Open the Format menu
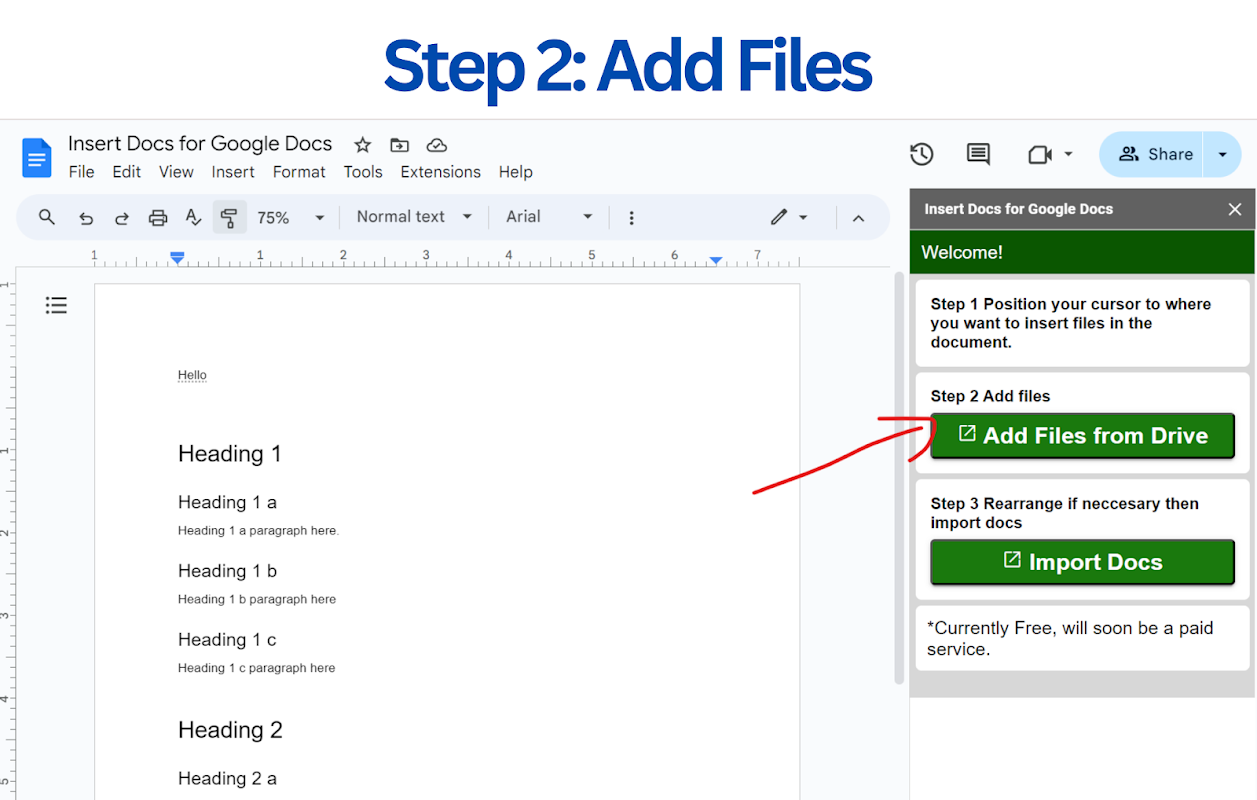This screenshot has width=1257, height=800. point(299,172)
